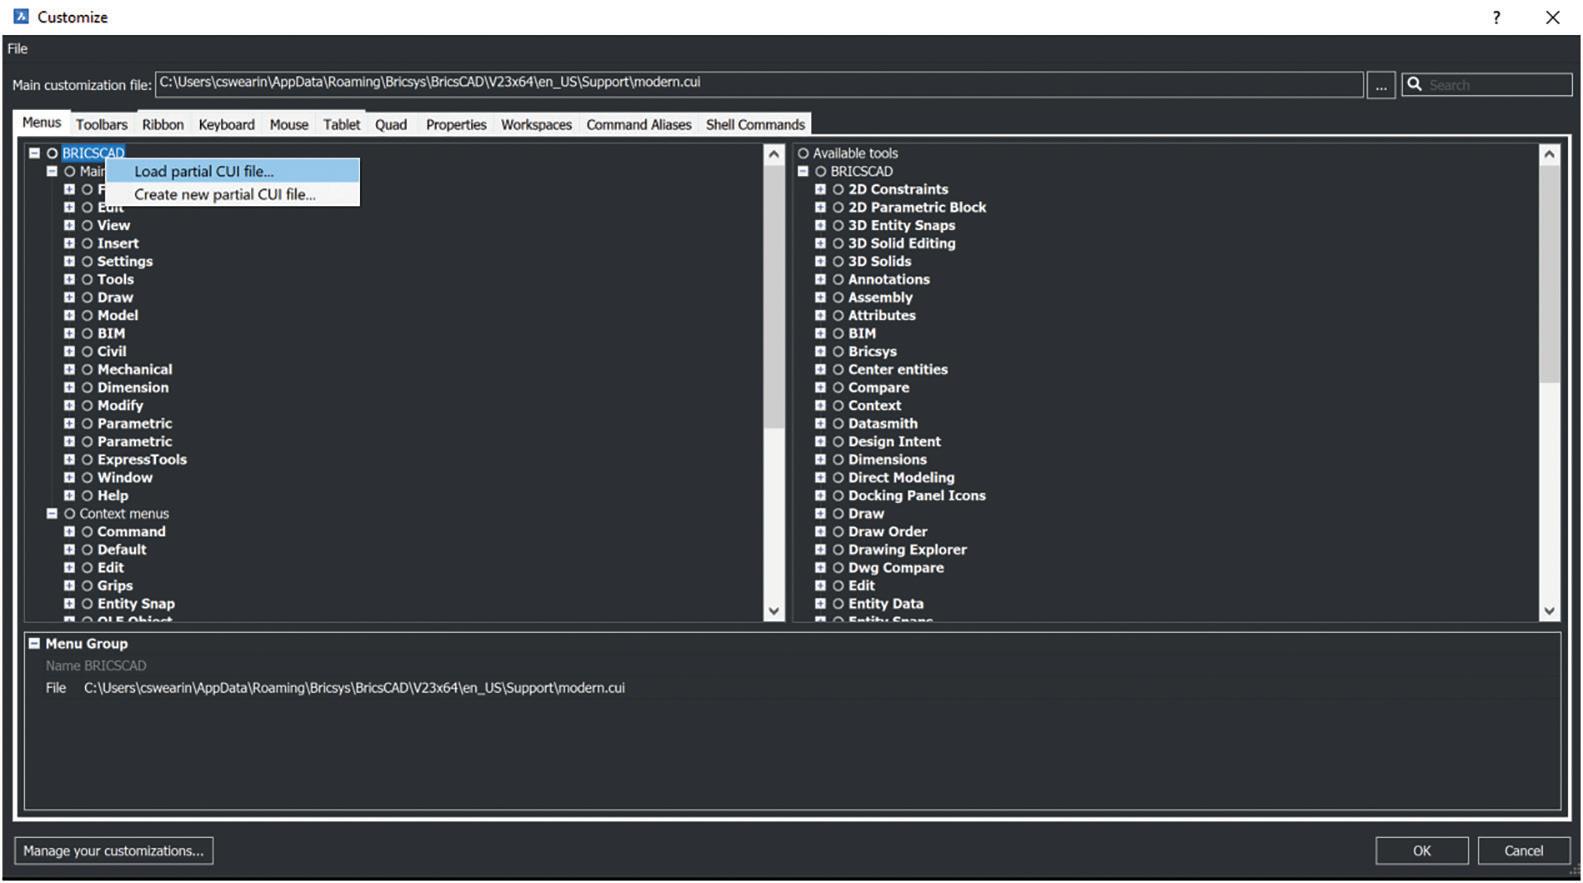Click the Available tools scroll-up arrow
Screen dimensions: 1583x883
point(1549,154)
